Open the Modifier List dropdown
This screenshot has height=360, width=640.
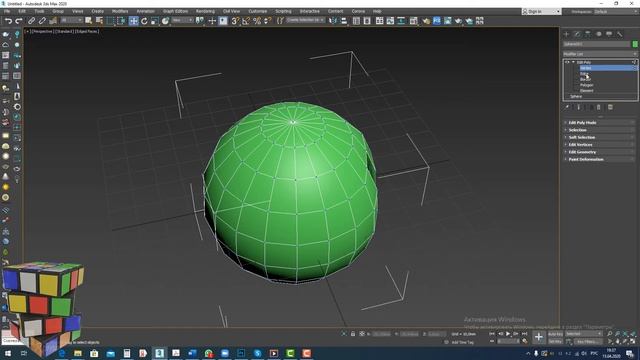(x=600, y=54)
